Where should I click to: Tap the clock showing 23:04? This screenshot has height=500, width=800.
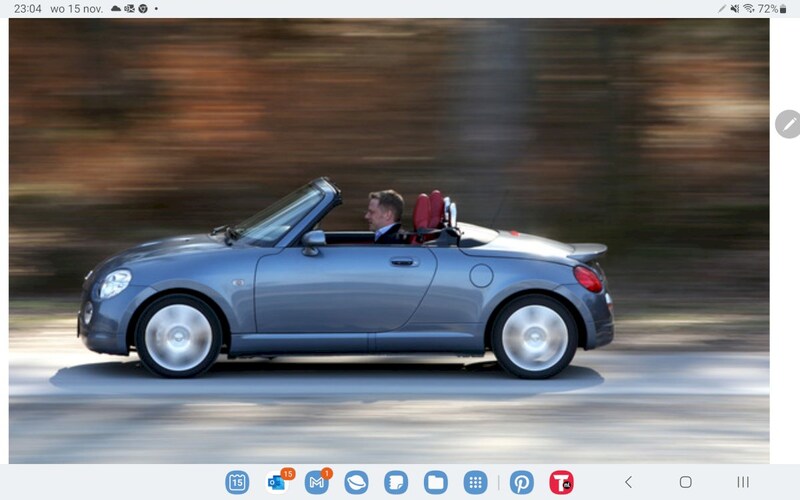(28, 9)
